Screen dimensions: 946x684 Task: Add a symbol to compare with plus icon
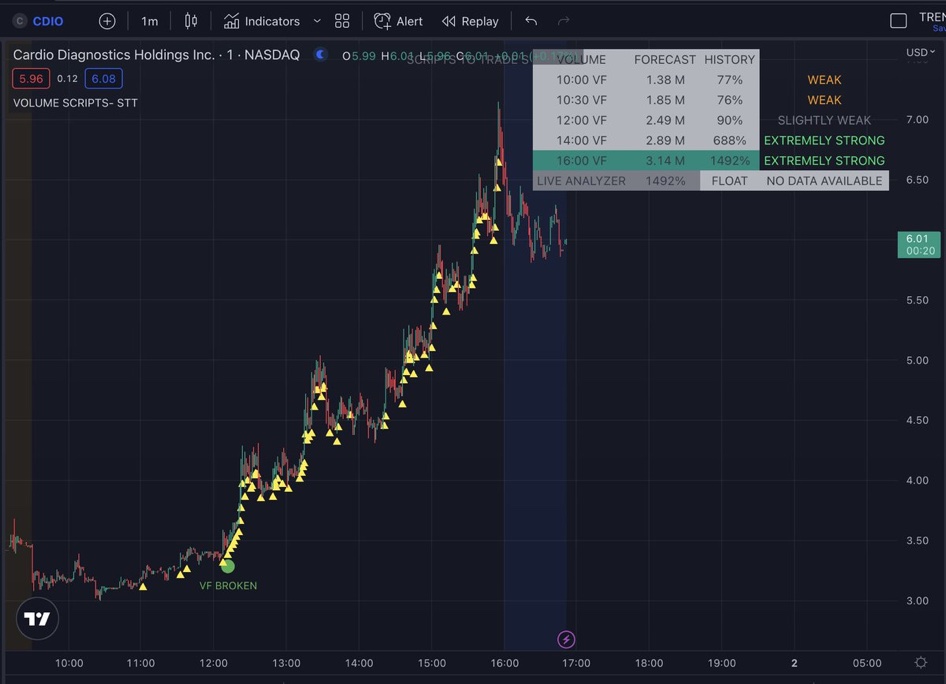pos(107,21)
